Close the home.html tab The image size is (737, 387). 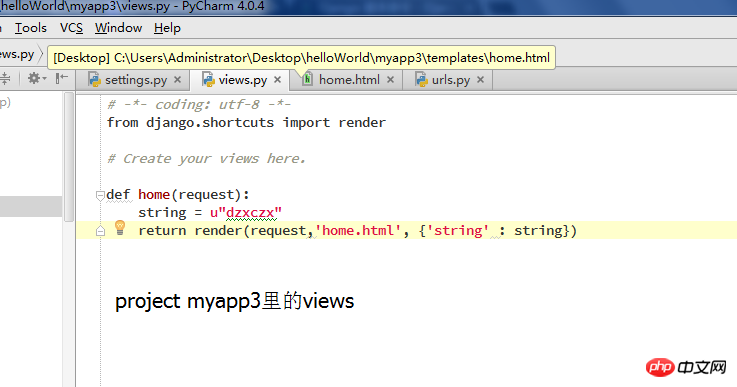(x=390, y=80)
